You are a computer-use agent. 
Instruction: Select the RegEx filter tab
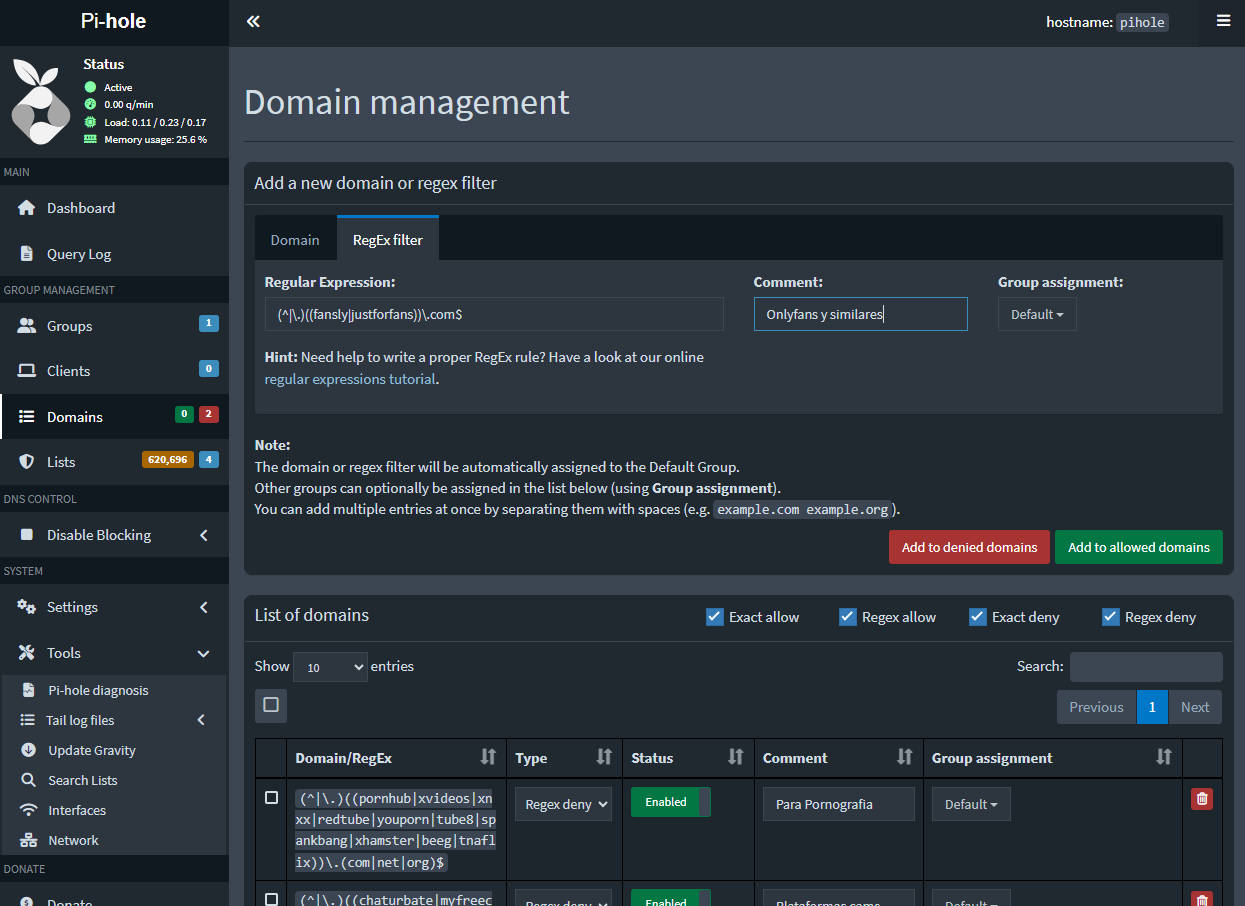click(x=387, y=240)
